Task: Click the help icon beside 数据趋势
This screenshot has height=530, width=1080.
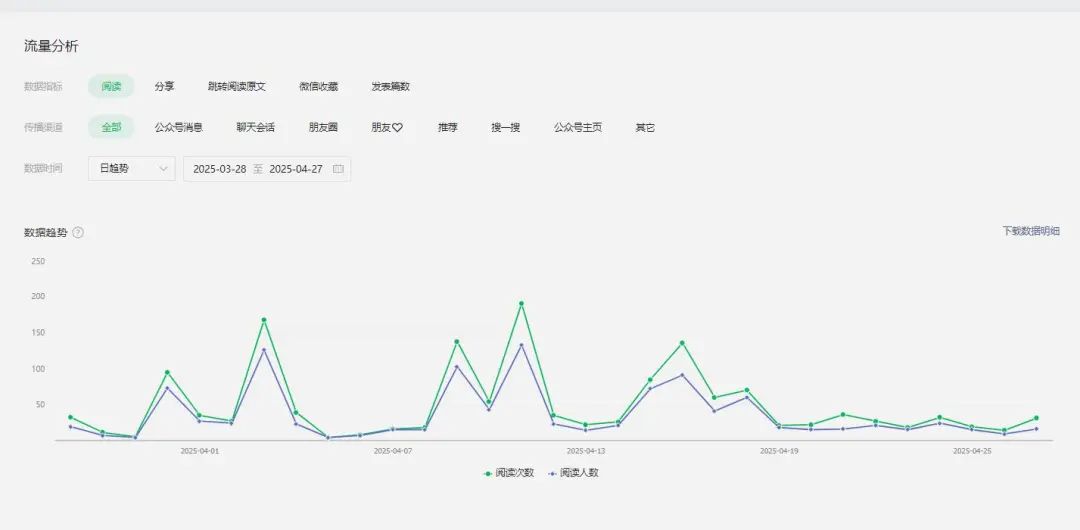Action: [78, 233]
